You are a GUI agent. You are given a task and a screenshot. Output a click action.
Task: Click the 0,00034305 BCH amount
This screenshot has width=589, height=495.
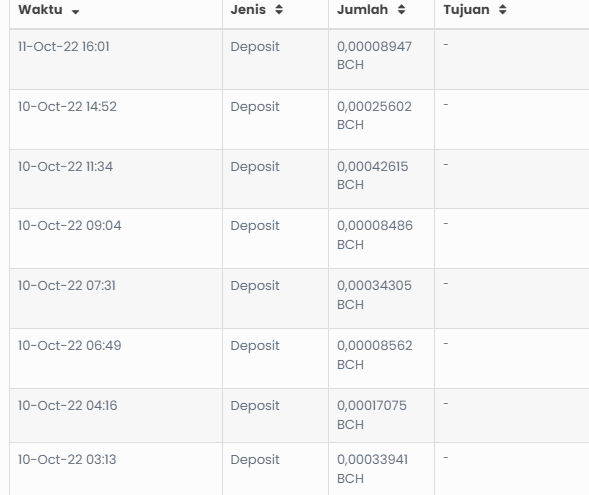[375, 295]
